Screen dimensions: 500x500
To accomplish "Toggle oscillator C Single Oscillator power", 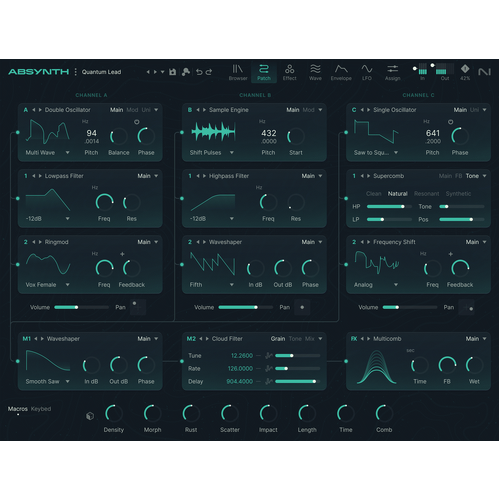I will 354,110.
